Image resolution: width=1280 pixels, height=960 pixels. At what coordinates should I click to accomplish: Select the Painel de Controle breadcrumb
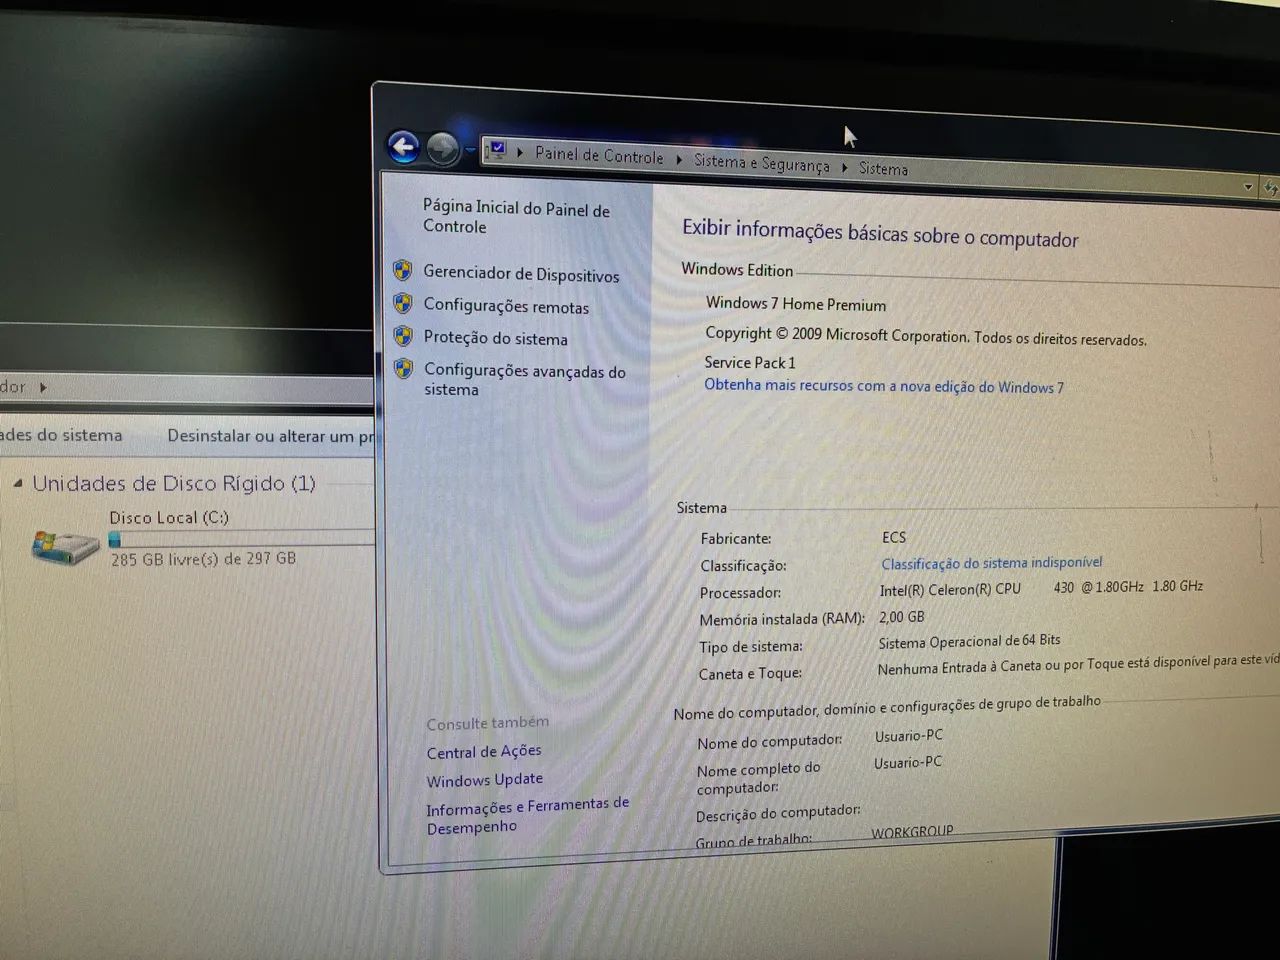[x=599, y=155]
